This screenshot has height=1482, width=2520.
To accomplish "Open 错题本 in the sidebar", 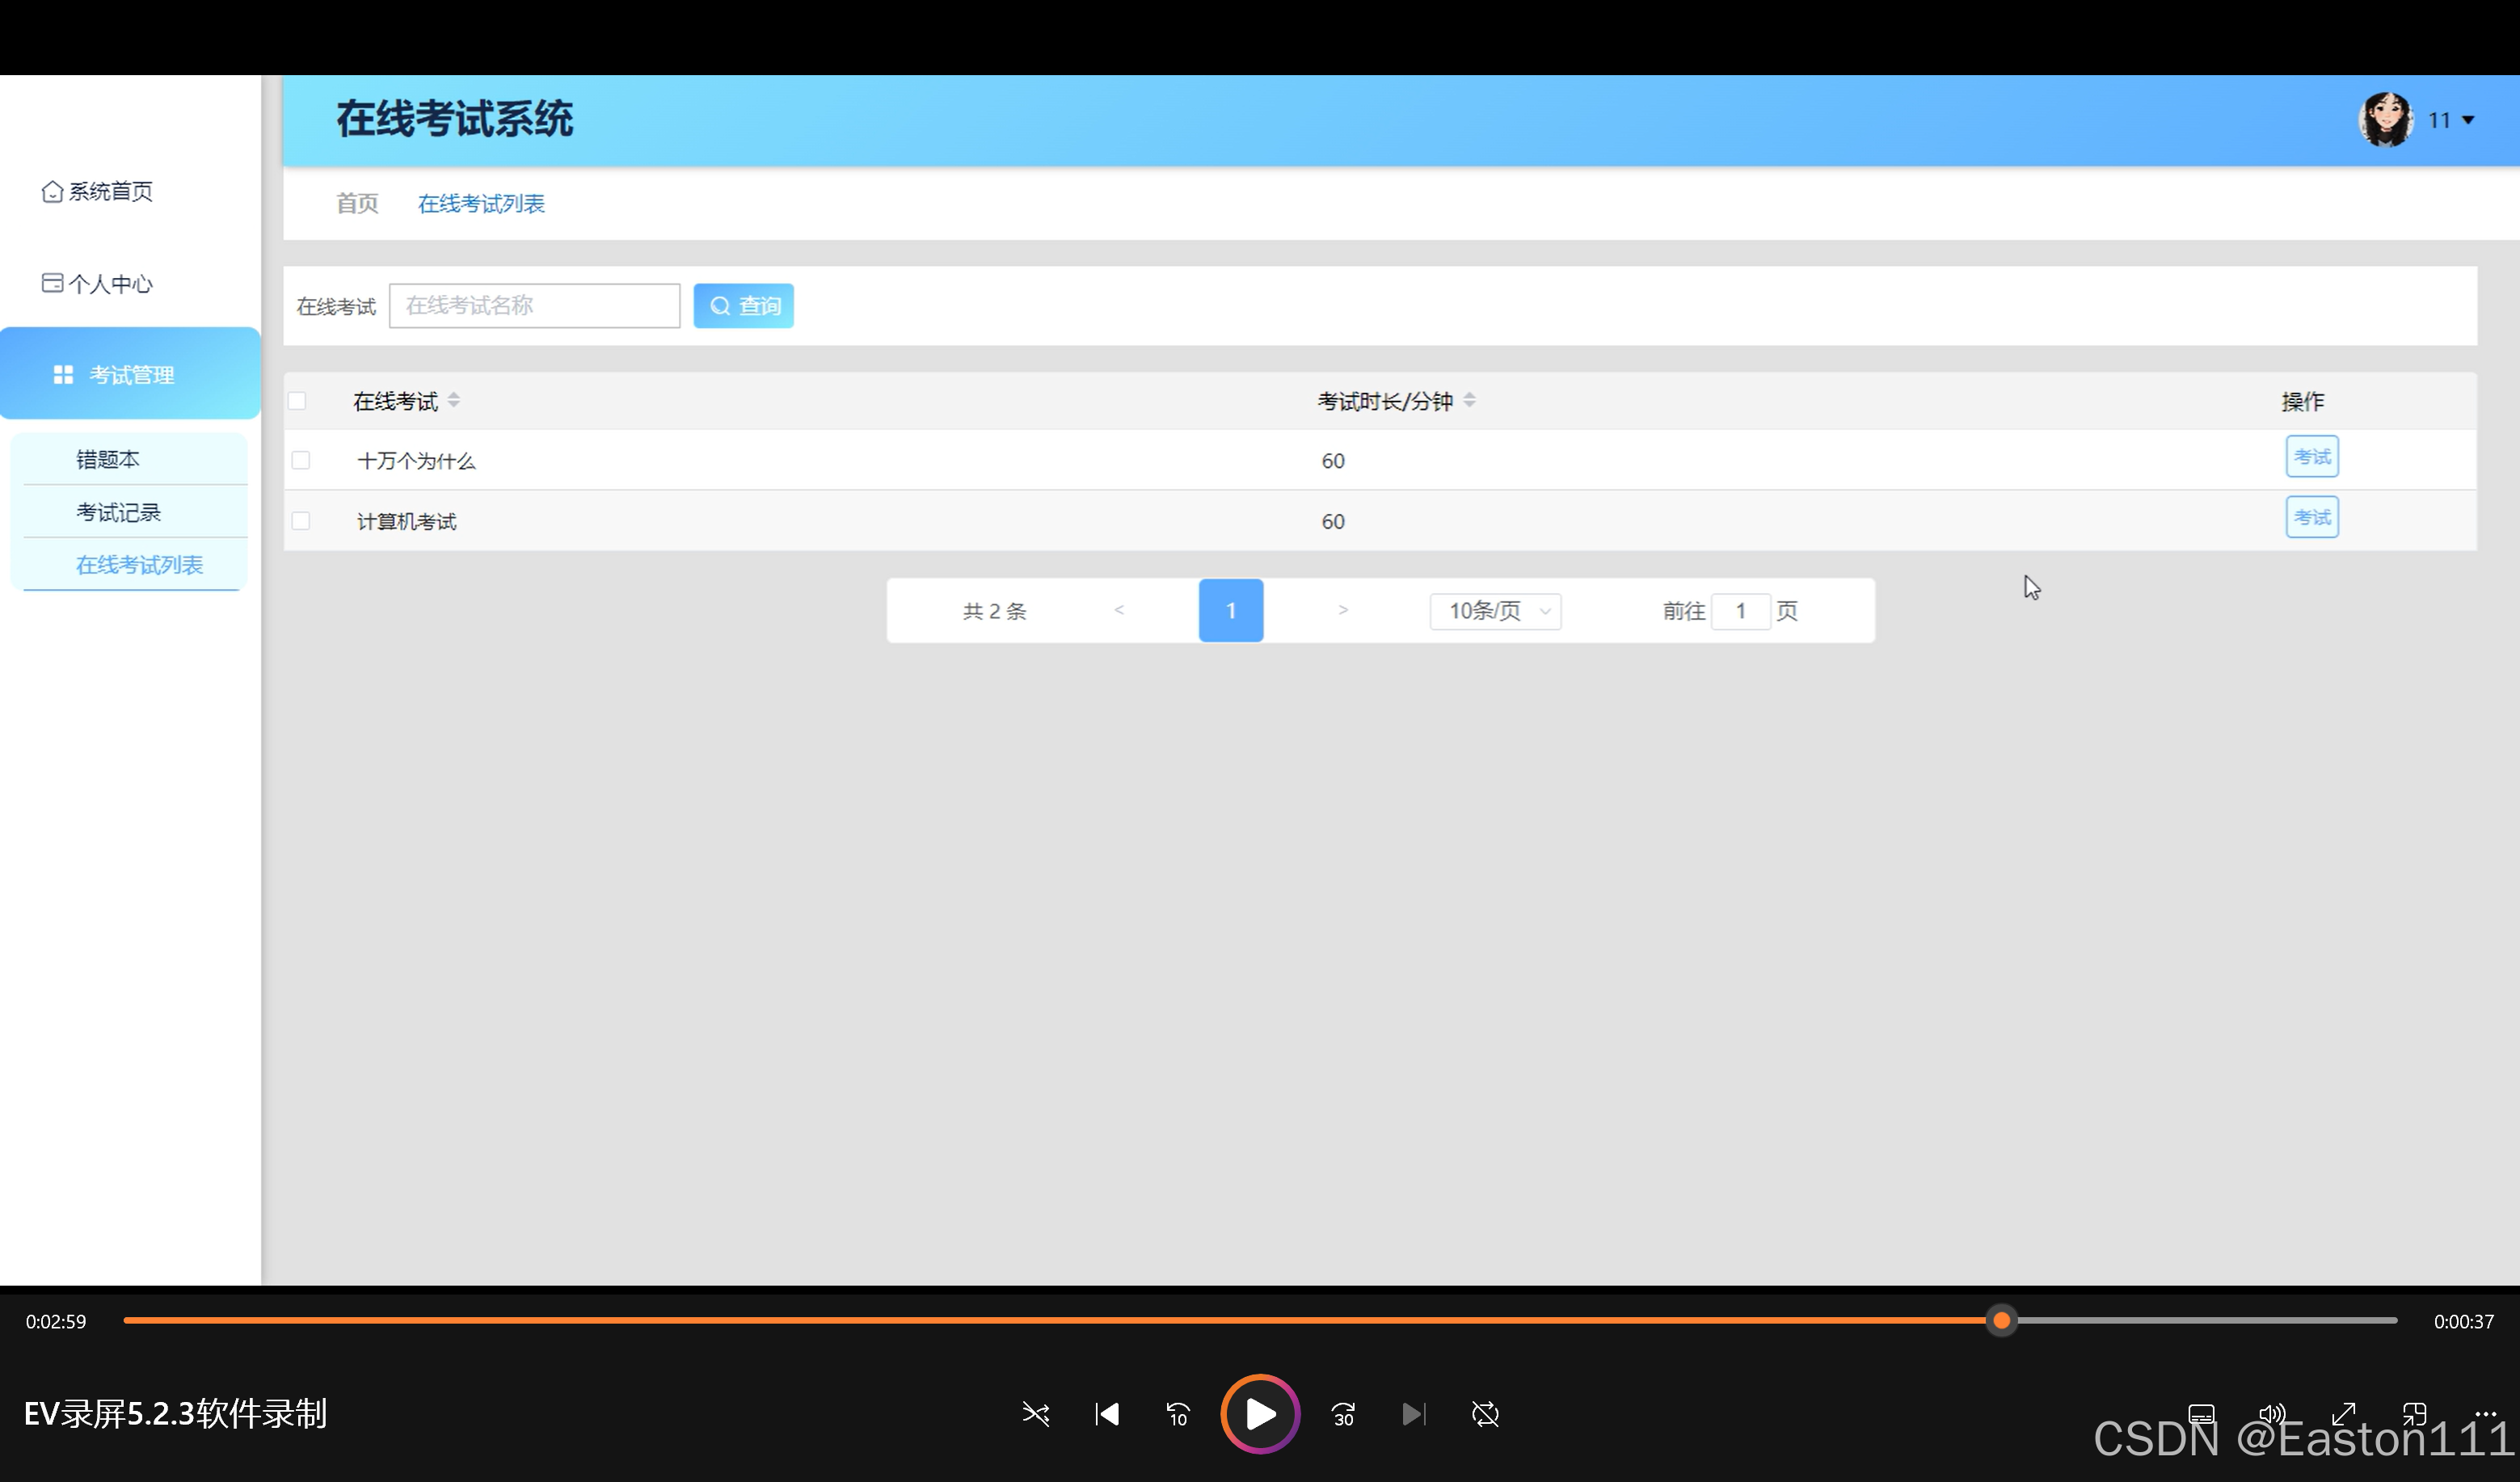I will [108, 459].
